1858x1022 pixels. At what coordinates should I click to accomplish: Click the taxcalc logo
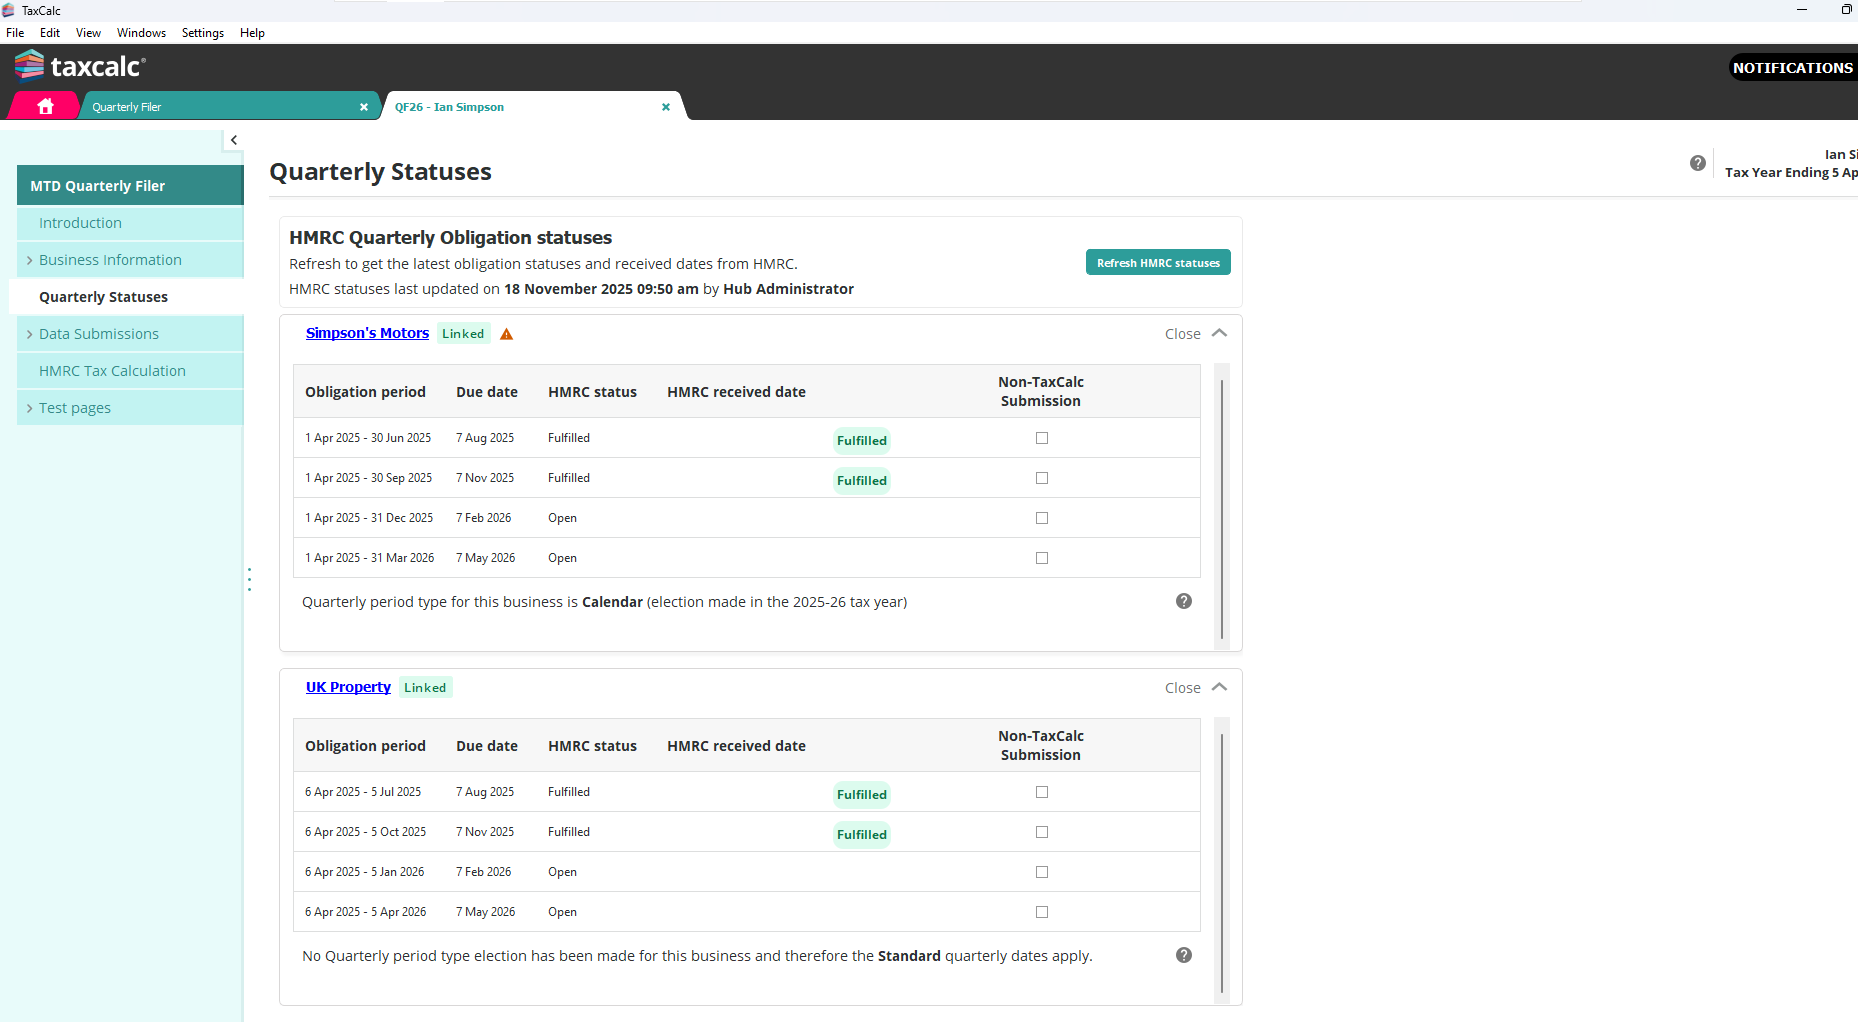(x=80, y=66)
